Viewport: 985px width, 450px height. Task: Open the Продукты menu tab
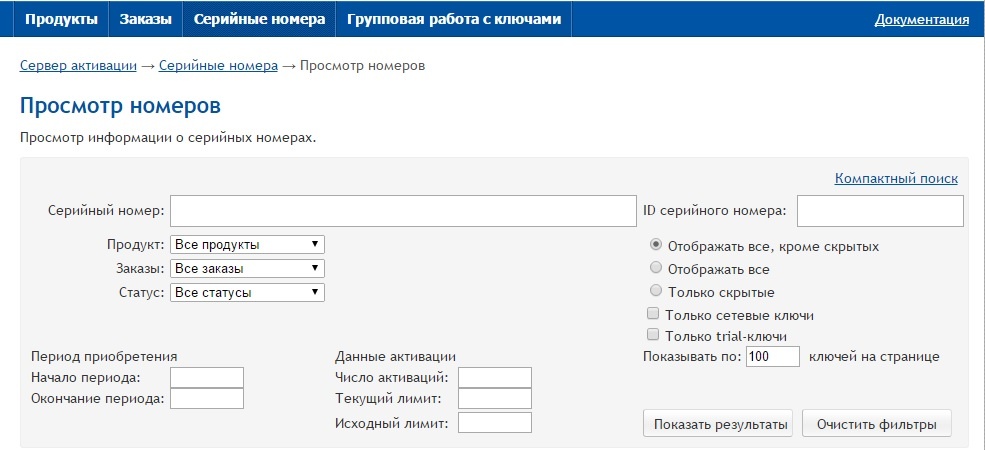pos(61,19)
